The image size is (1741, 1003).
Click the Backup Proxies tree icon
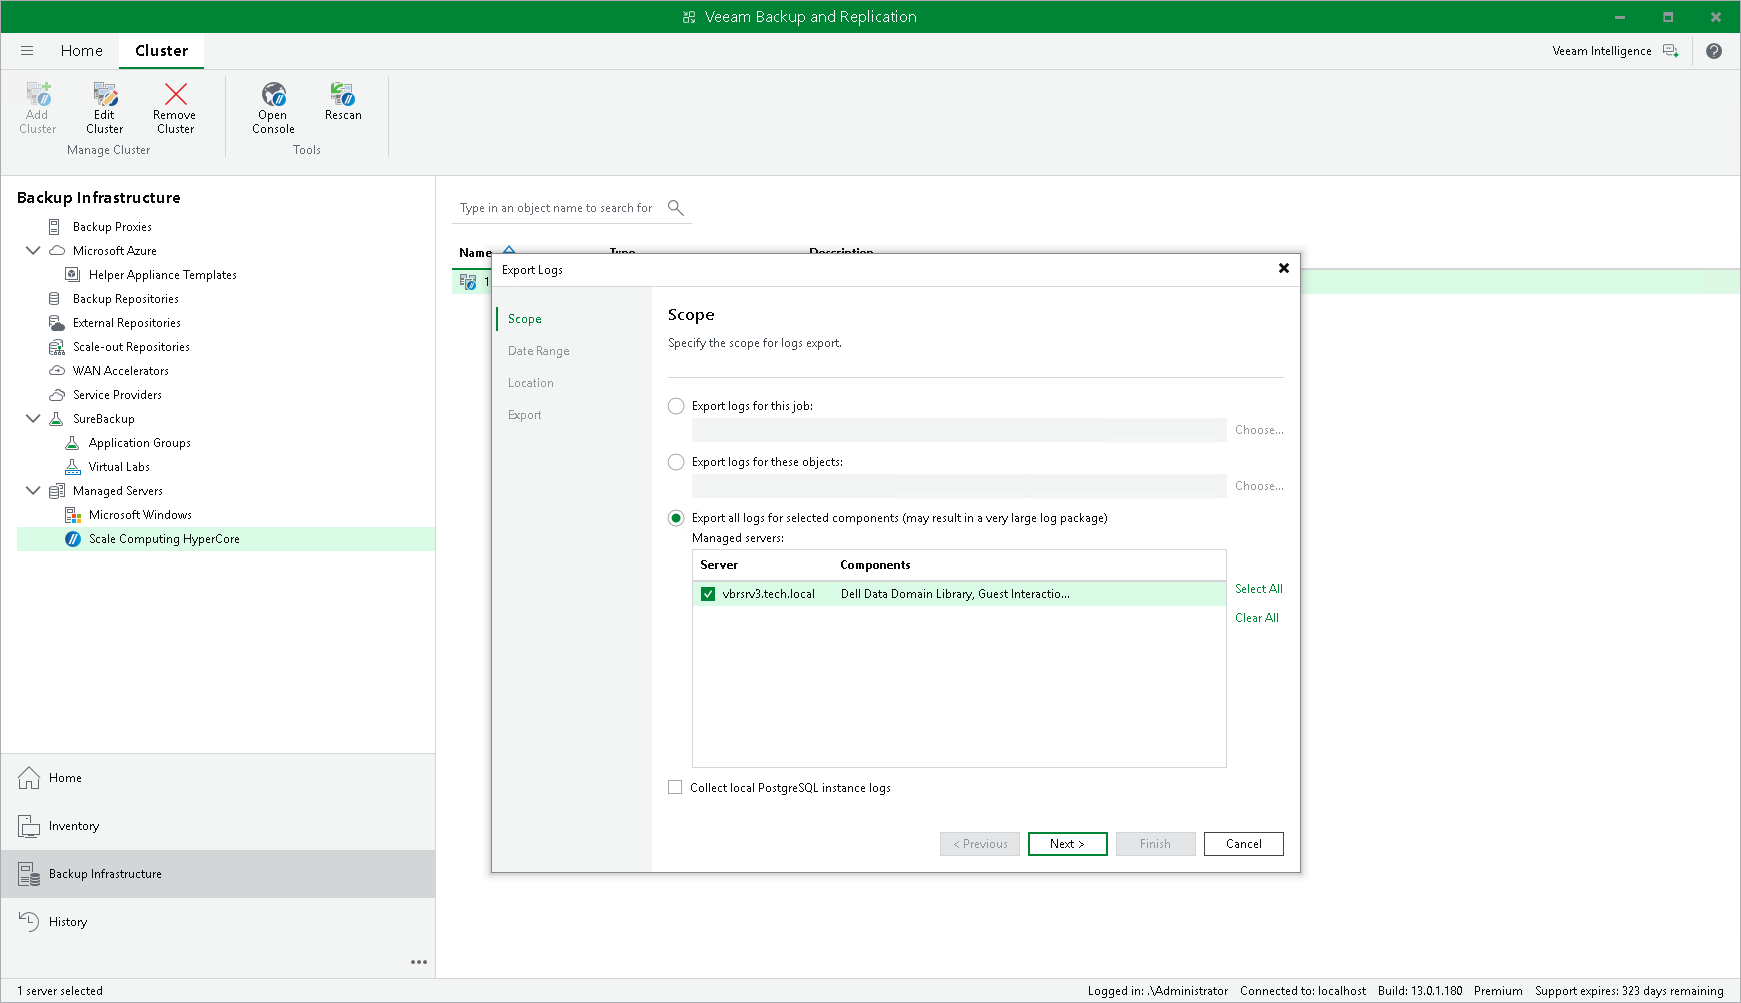pos(55,227)
